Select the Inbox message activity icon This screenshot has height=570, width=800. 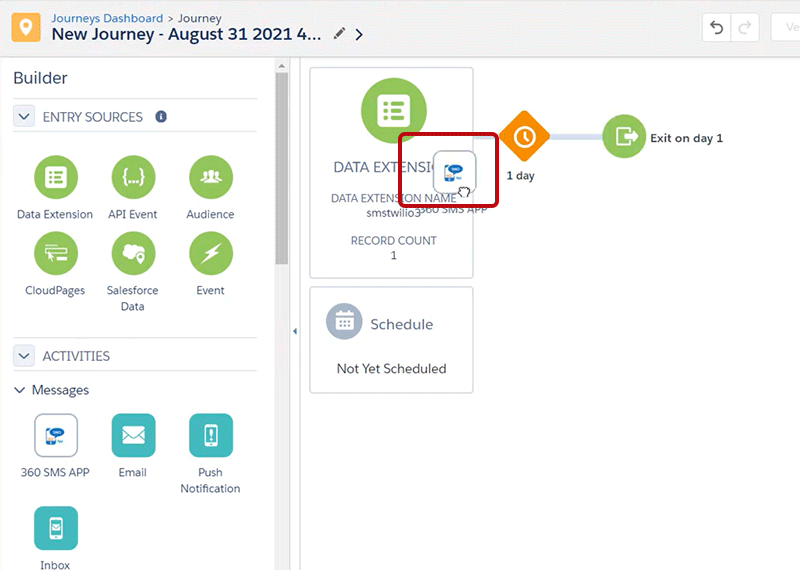56,528
